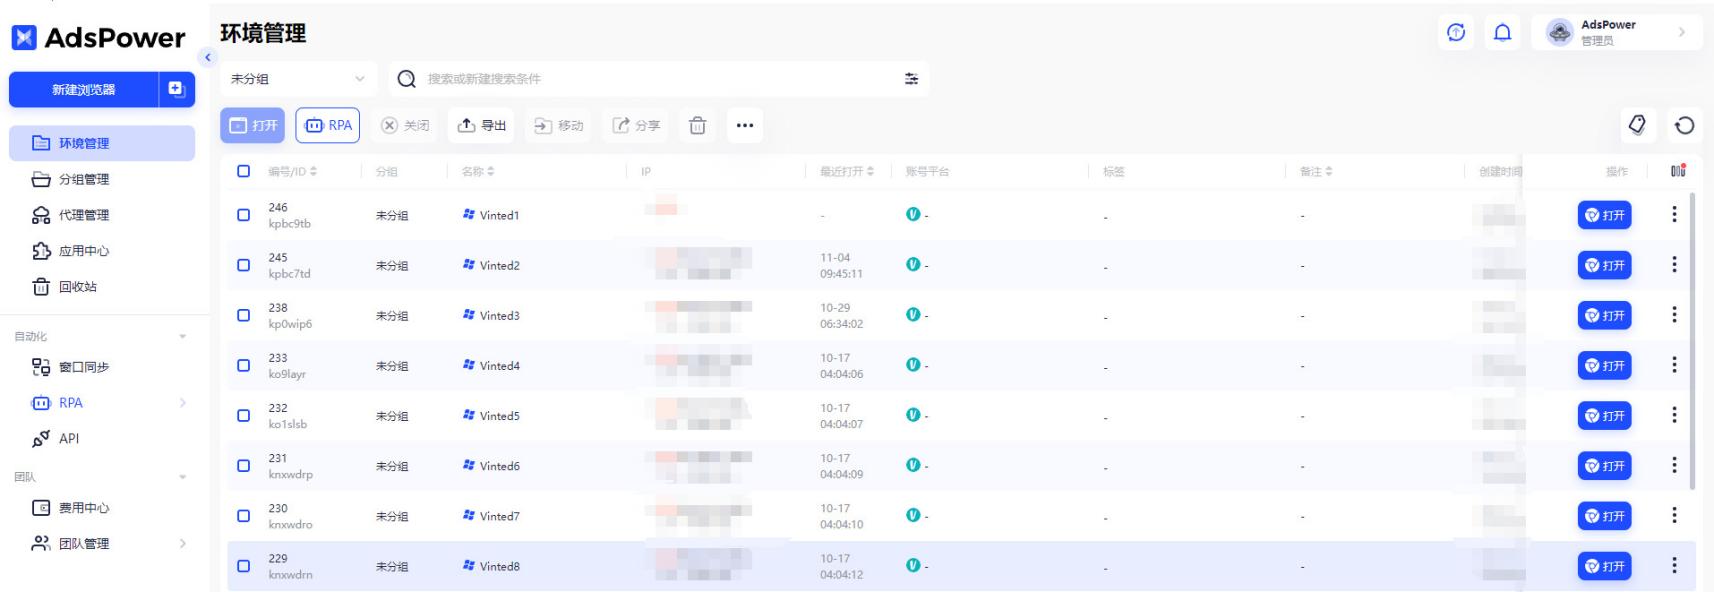Screen dimensions: 1714x592
Task: Check the box for profile 245 Vinted2
Action: (243, 265)
